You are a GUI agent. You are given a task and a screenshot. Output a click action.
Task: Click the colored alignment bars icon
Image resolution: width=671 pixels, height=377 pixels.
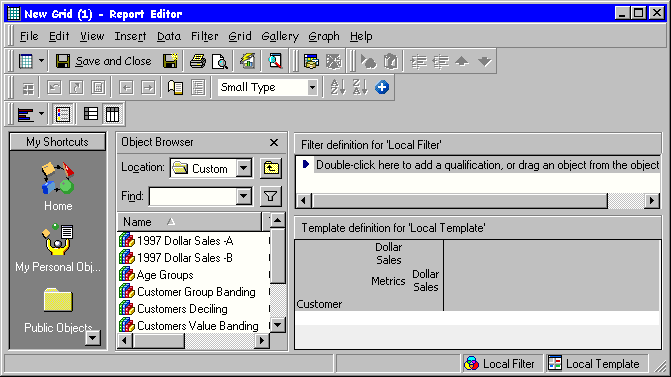pyautogui.click(x=25, y=114)
